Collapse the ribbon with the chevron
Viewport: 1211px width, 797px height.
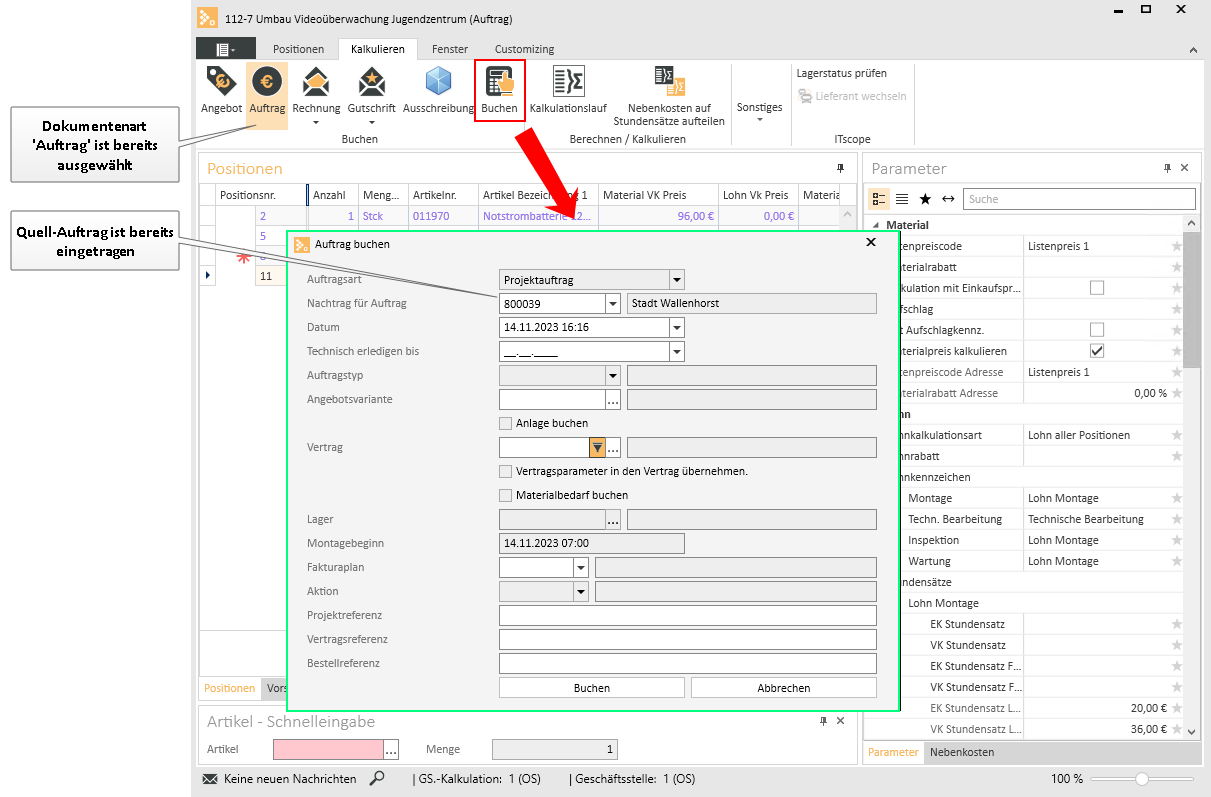click(x=1193, y=49)
